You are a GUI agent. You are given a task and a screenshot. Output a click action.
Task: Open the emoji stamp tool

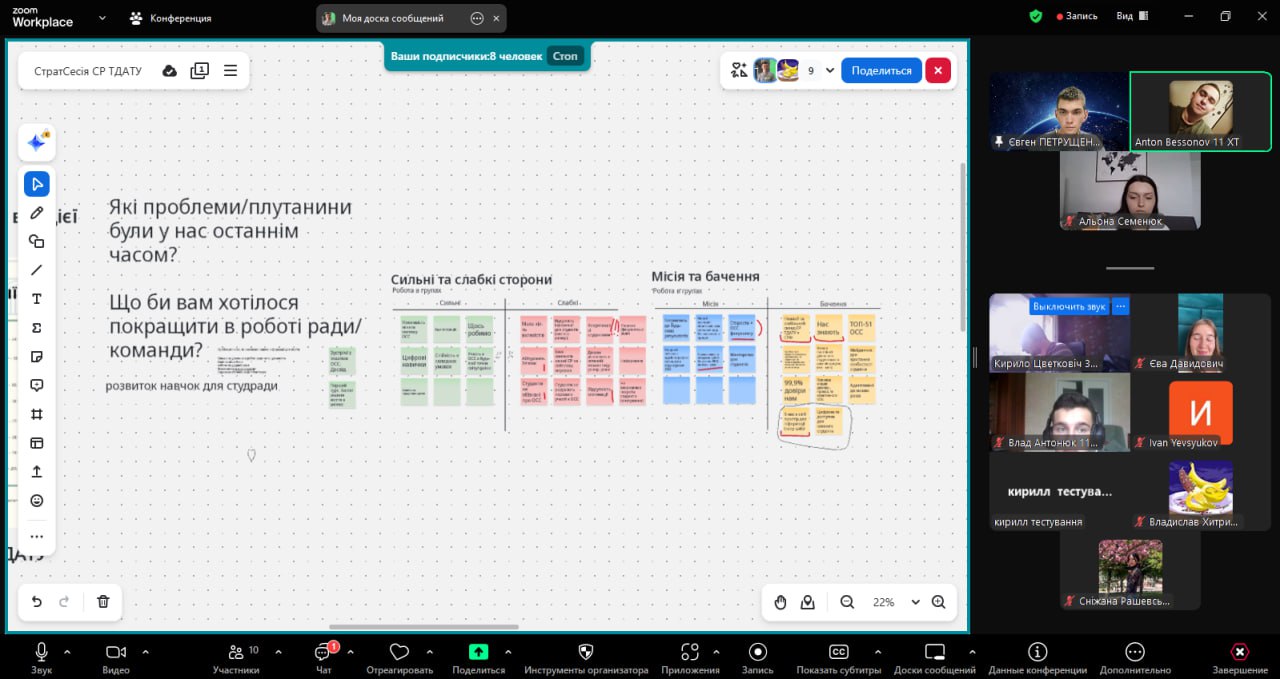(x=37, y=500)
